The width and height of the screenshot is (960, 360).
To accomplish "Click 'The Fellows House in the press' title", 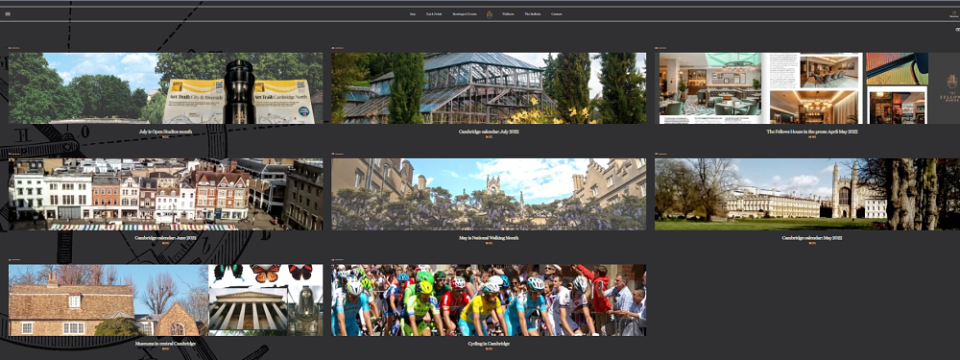I will 812,132.
